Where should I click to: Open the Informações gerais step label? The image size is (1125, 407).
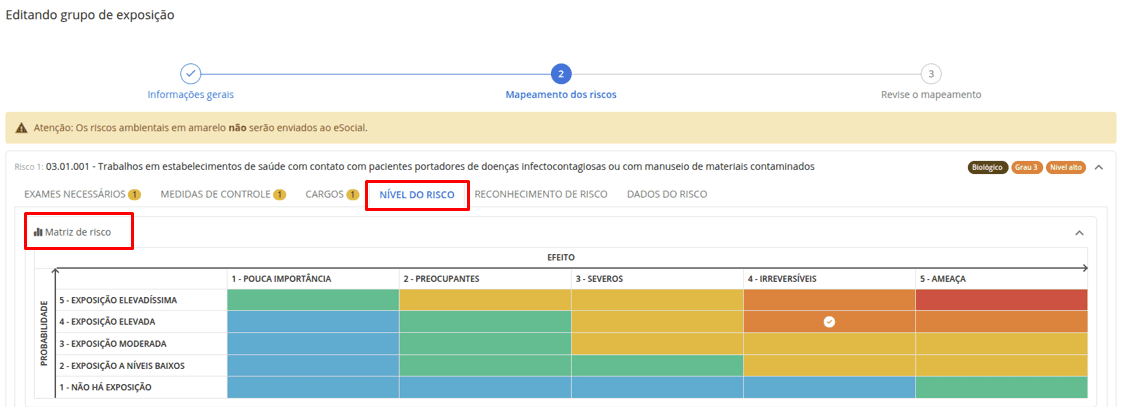(190, 95)
